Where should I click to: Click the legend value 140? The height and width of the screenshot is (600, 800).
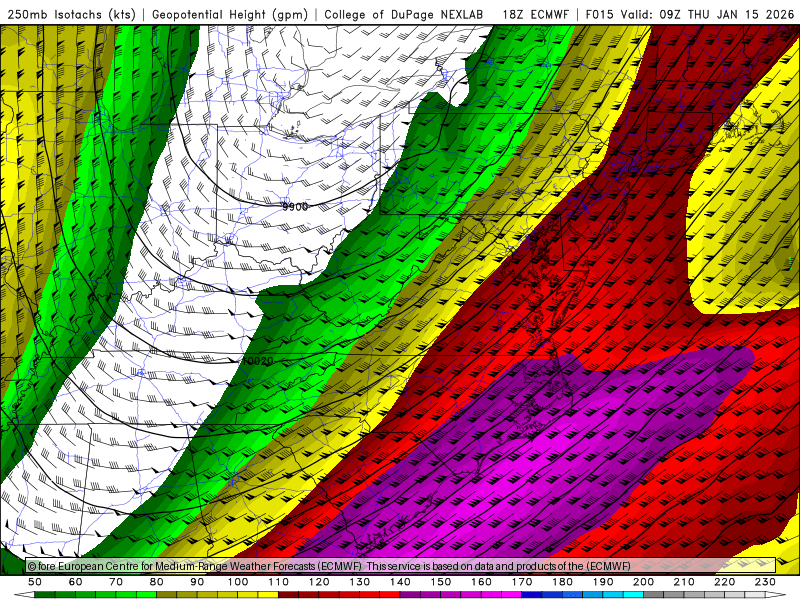point(400,582)
